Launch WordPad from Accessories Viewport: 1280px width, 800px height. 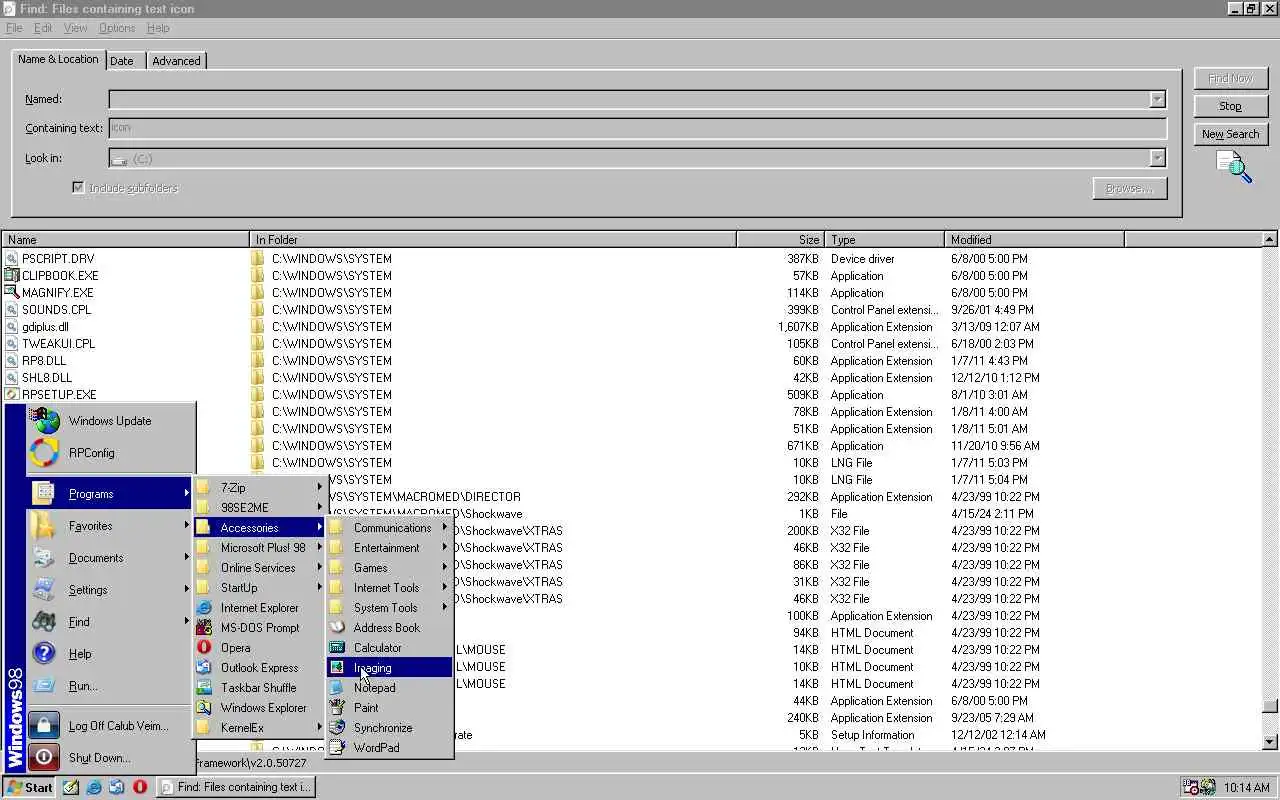tap(389, 748)
